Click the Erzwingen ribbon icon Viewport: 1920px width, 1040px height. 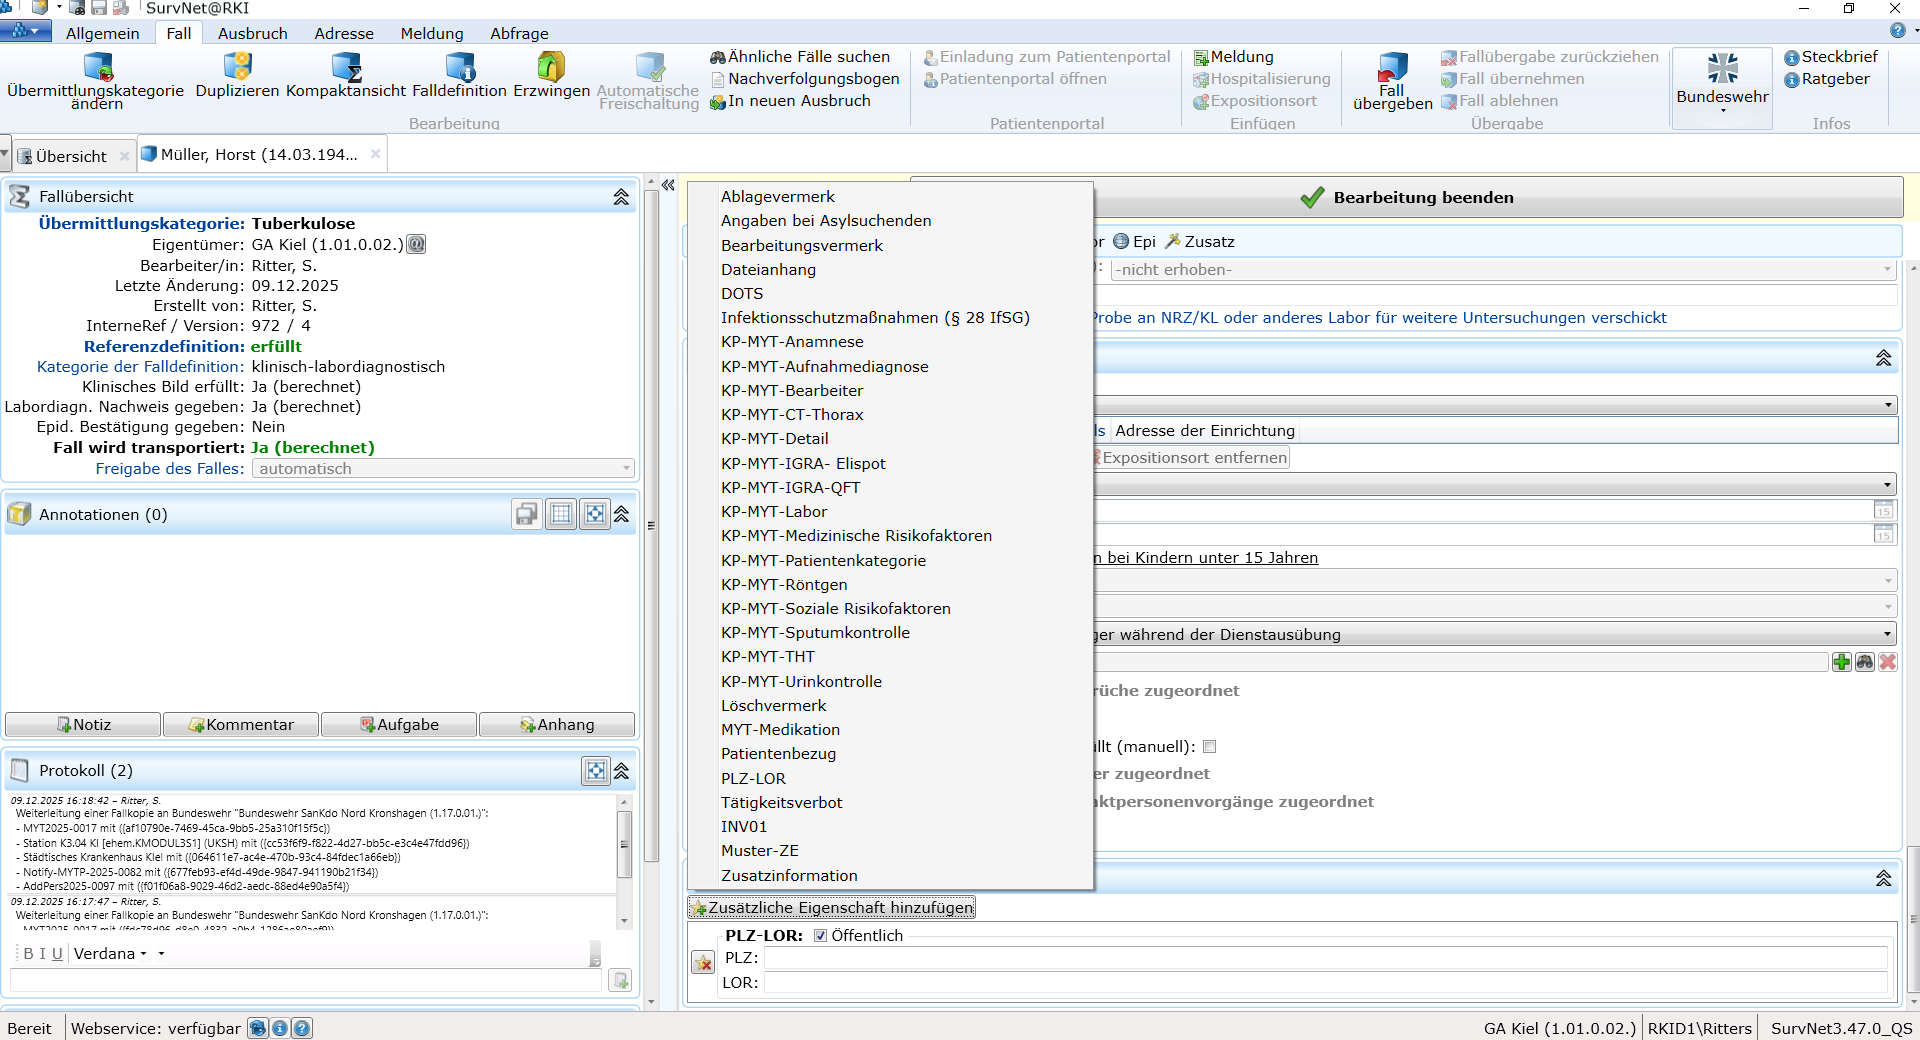(551, 68)
